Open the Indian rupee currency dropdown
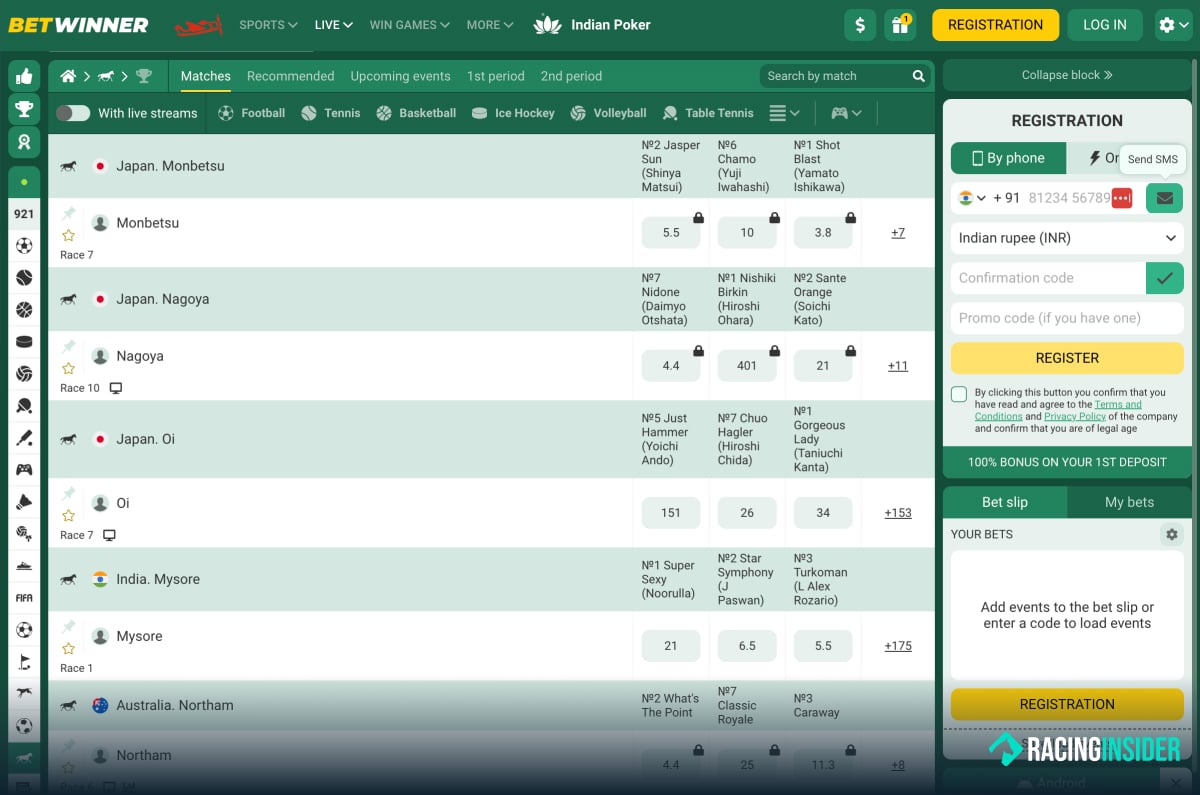The image size is (1200, 795). click(x=1067, y=238)
